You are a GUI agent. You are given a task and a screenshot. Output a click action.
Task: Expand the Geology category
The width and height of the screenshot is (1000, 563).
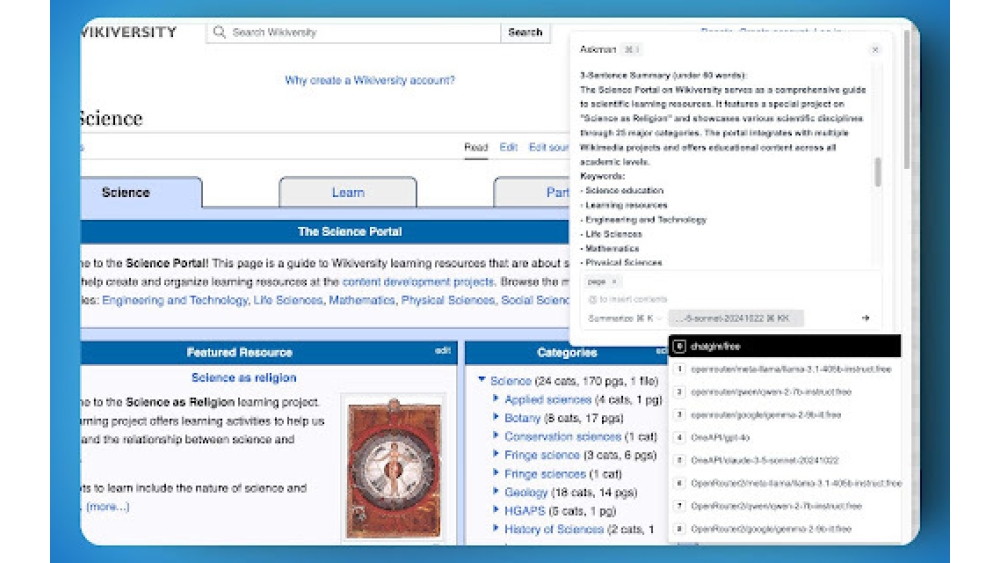click(x=496, y=492)
